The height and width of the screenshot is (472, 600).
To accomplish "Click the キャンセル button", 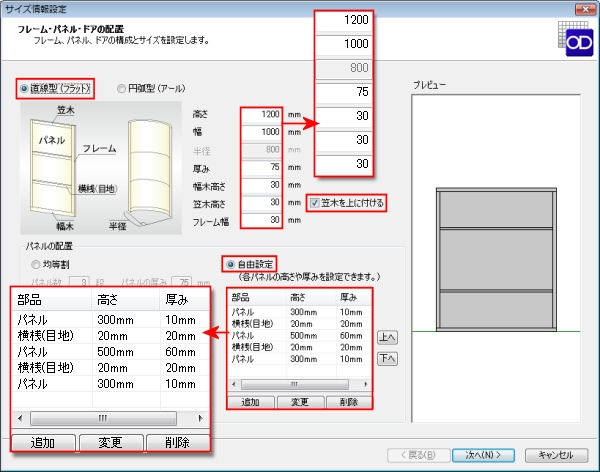I will point(548,454).
